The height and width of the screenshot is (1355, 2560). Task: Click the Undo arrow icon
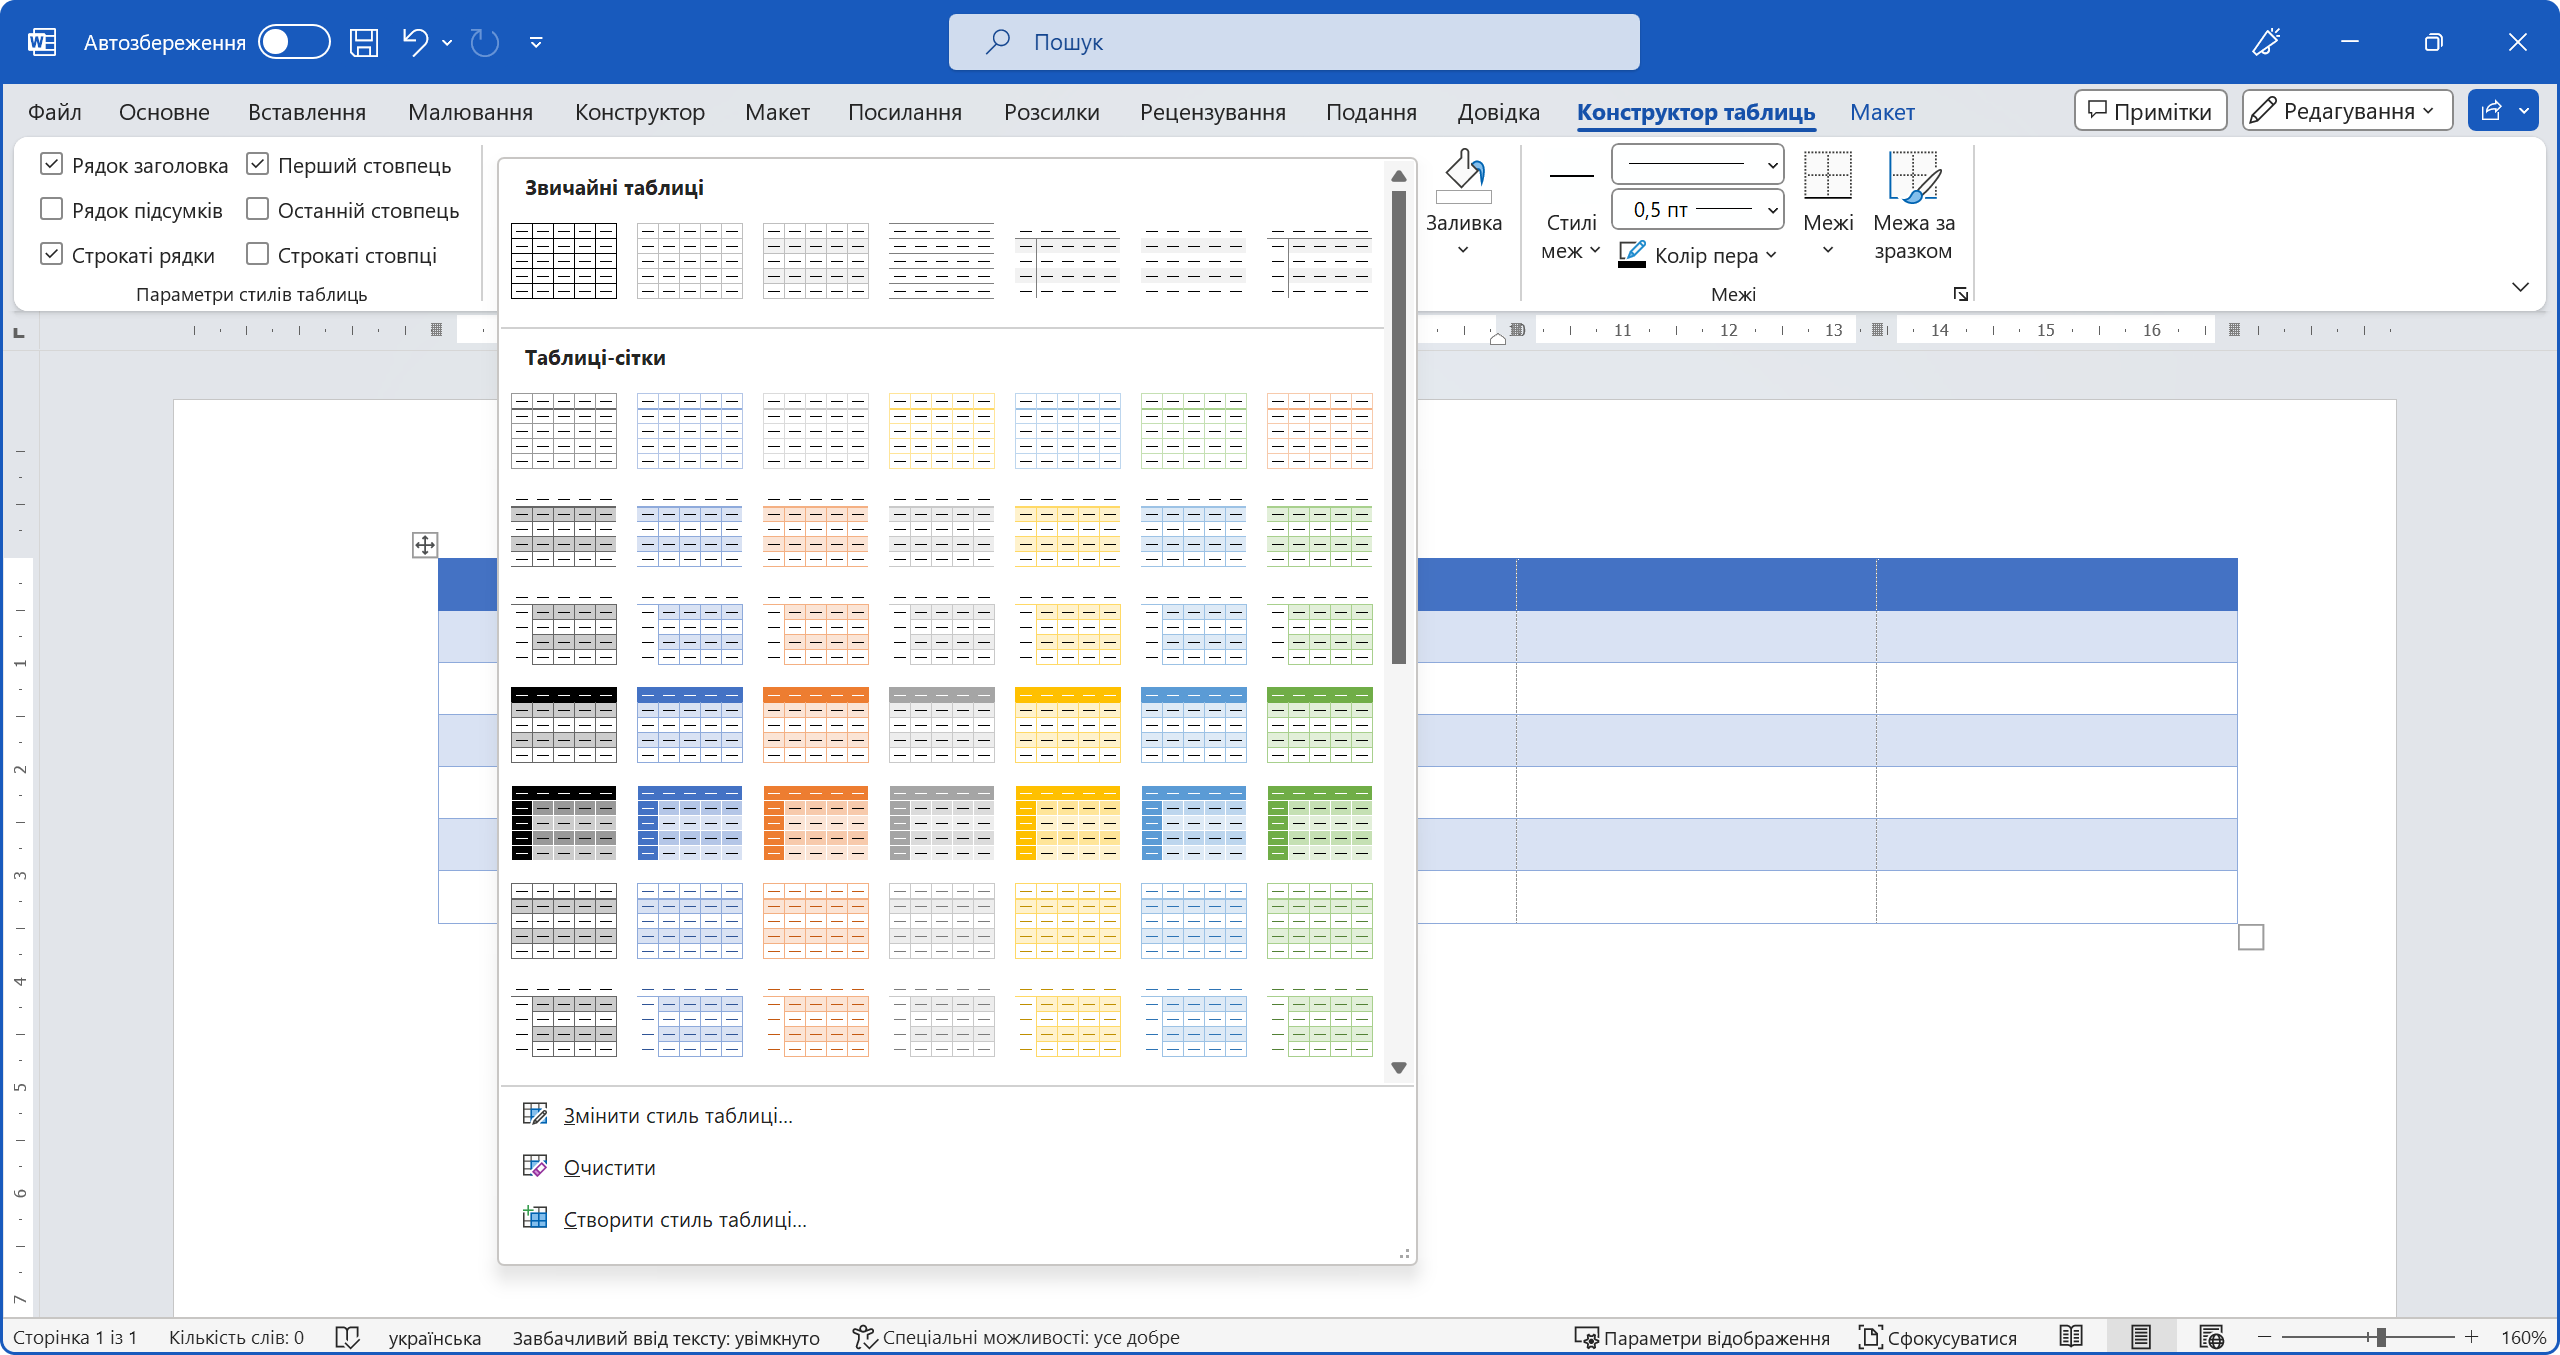[415, 42]
